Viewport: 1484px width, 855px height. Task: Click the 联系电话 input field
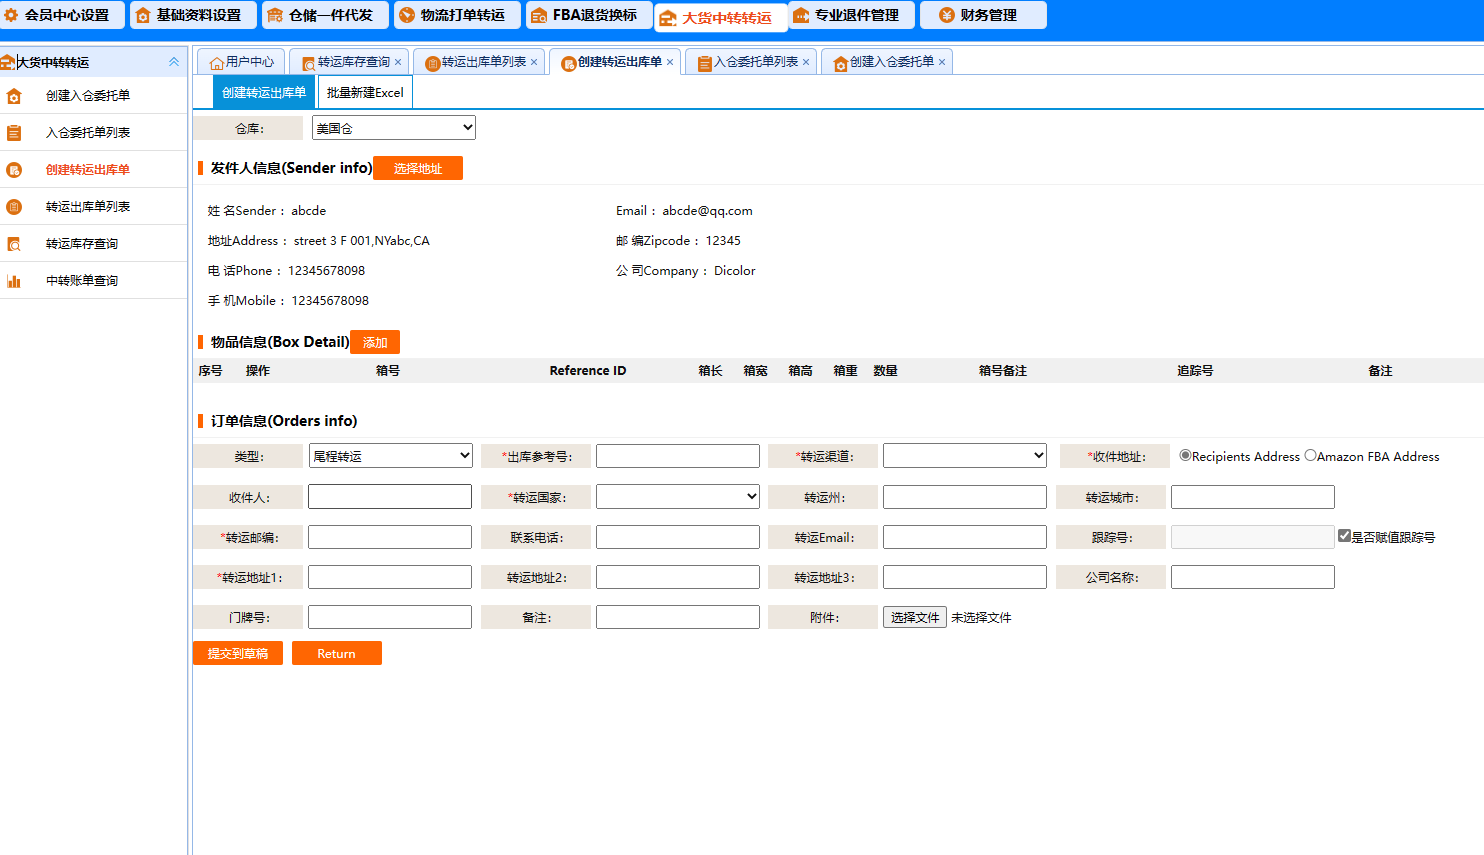pos(678,537)
